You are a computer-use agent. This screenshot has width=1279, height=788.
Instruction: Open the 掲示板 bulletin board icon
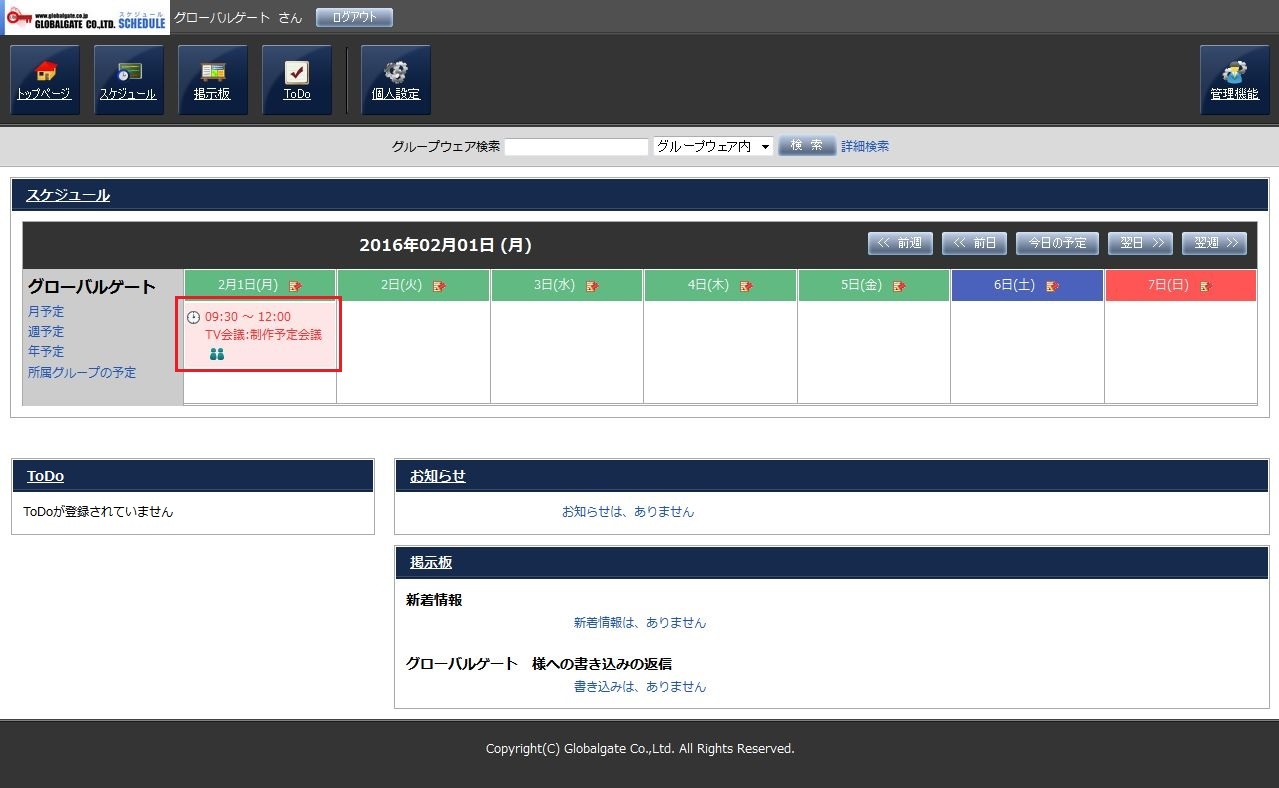[x=213, y=80]
